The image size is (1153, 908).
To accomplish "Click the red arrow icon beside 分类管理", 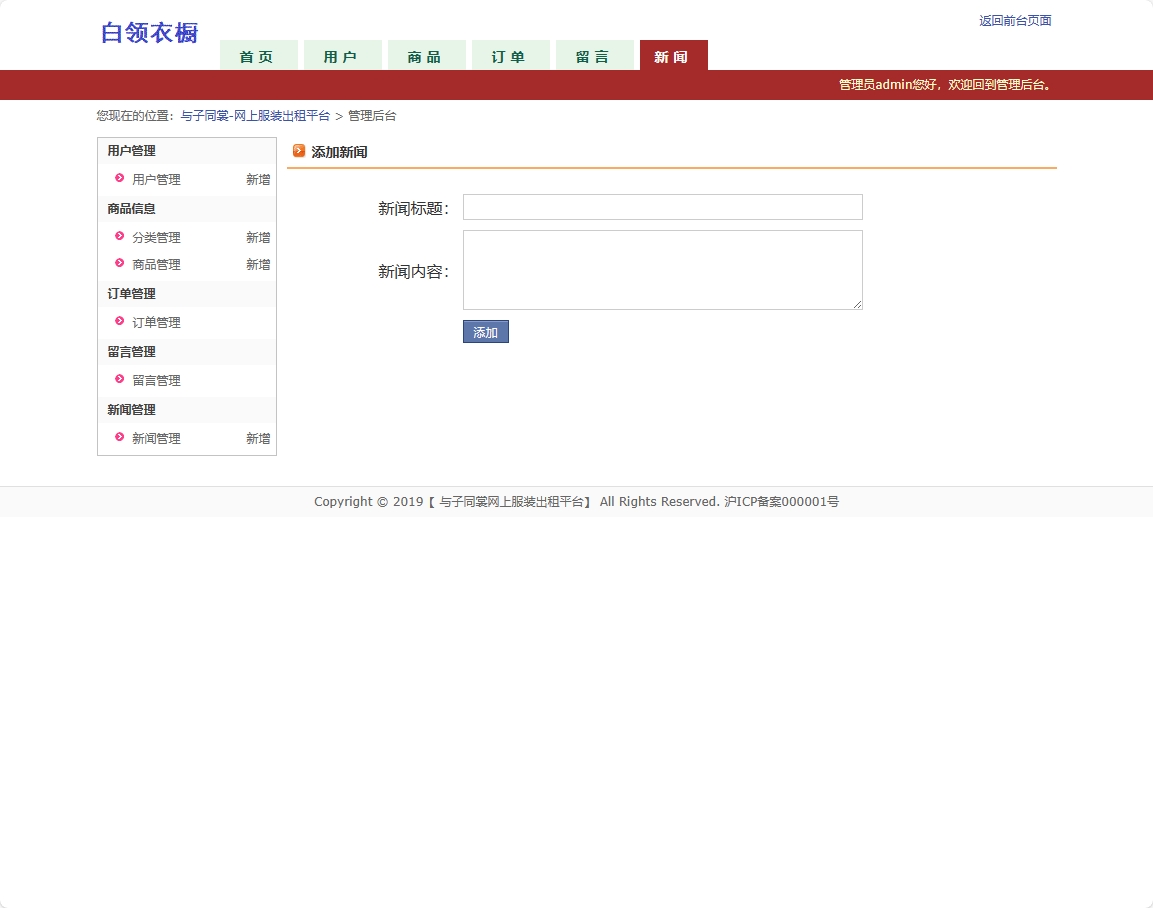I will coord(118,237).
